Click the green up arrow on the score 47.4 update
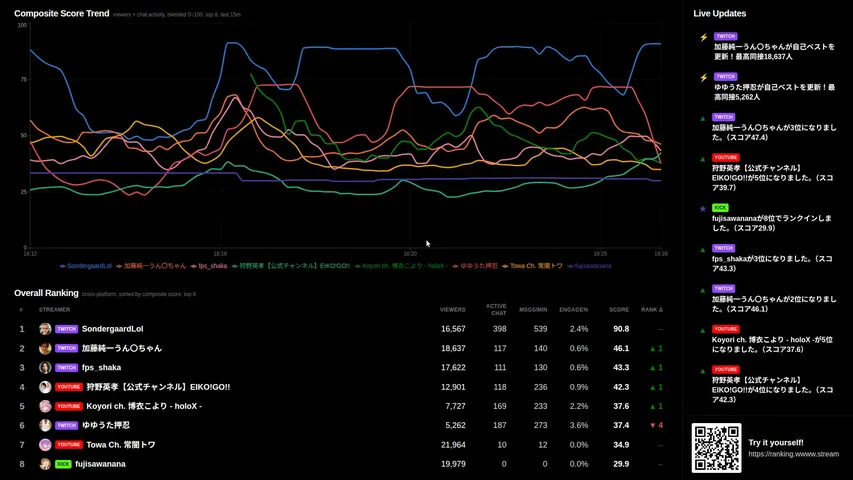This screenshot has width=853, height=480. (703, 118)
